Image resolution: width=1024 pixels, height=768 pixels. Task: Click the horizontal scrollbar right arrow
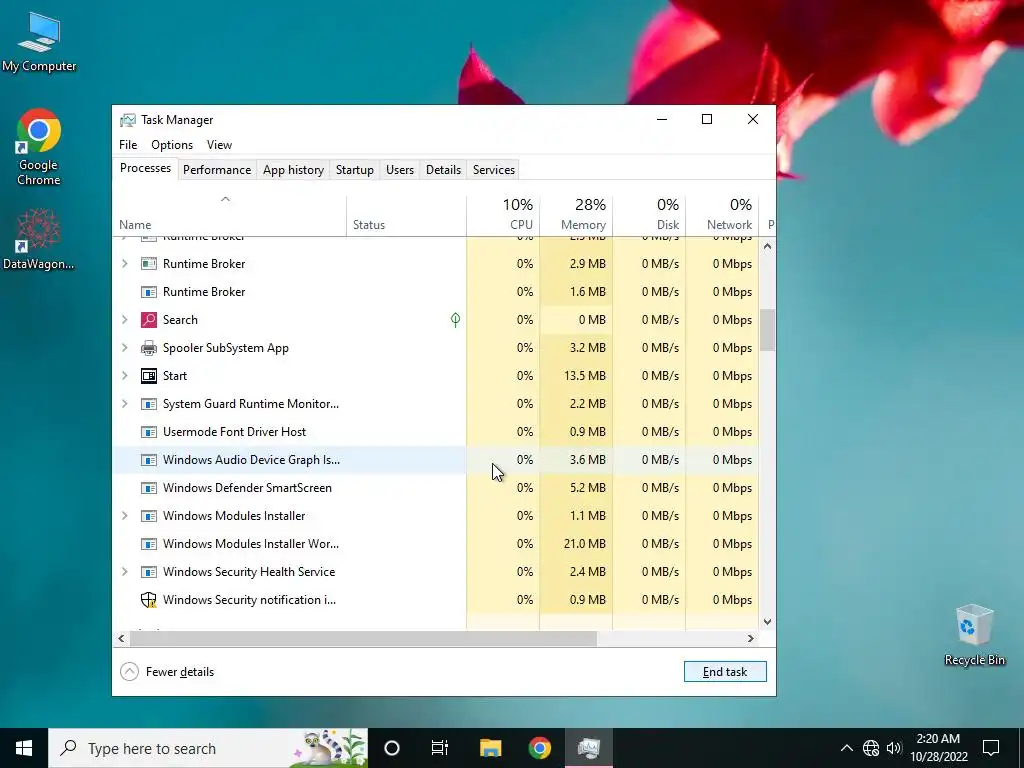coord(750,639)
